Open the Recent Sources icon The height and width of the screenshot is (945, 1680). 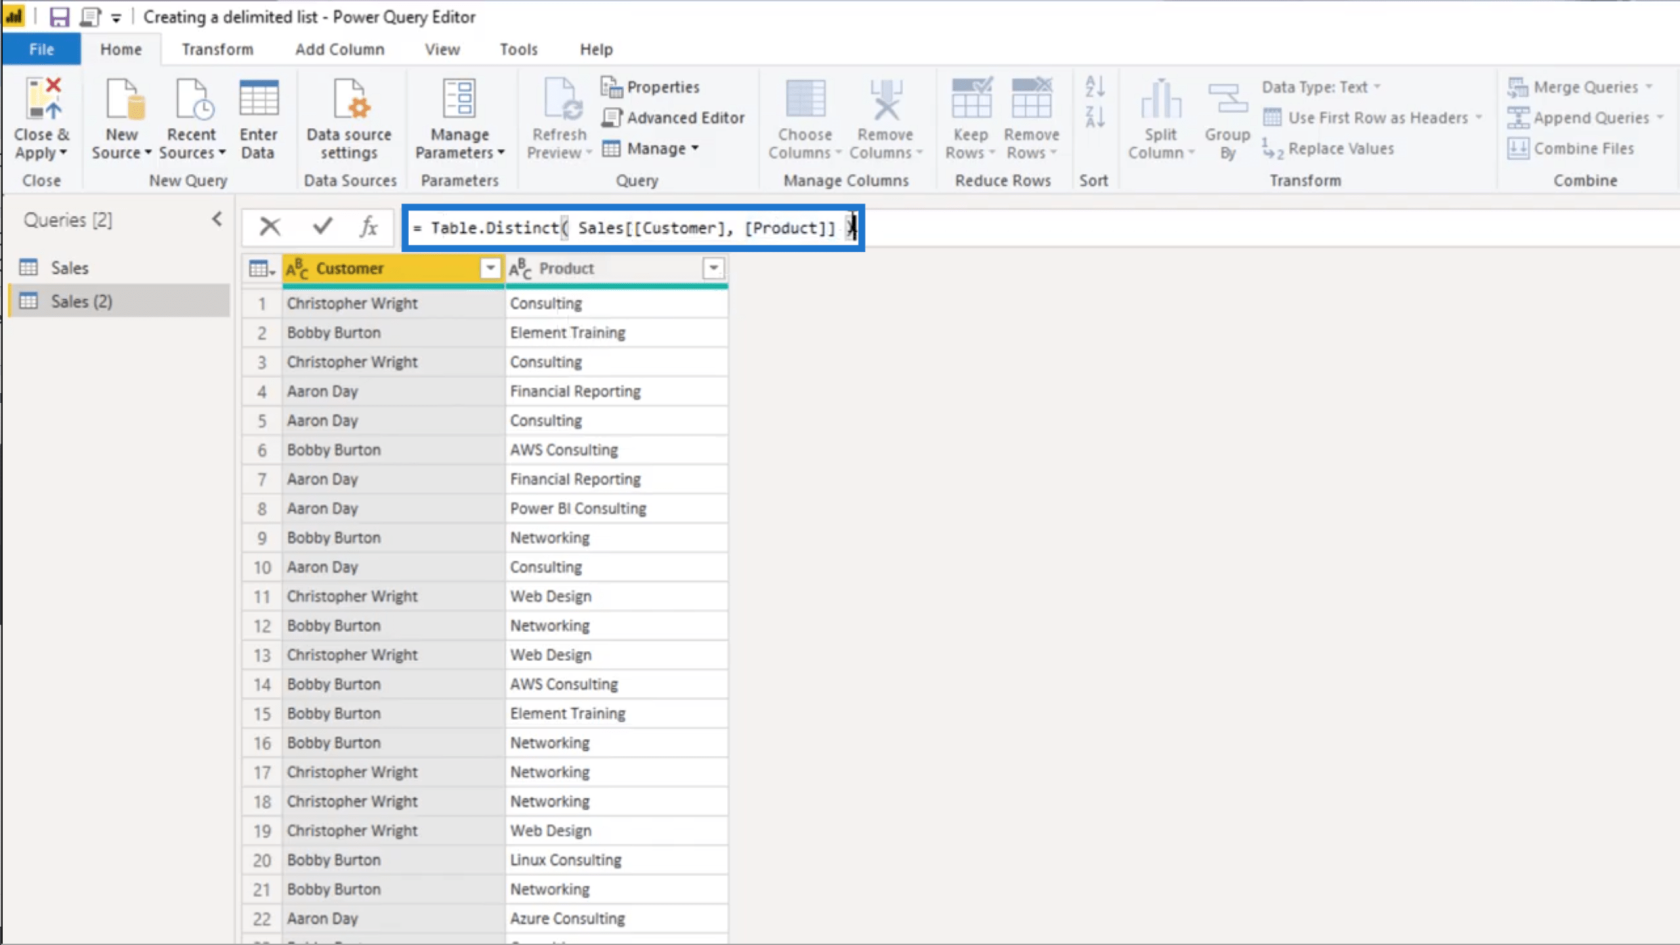(192, 100)
